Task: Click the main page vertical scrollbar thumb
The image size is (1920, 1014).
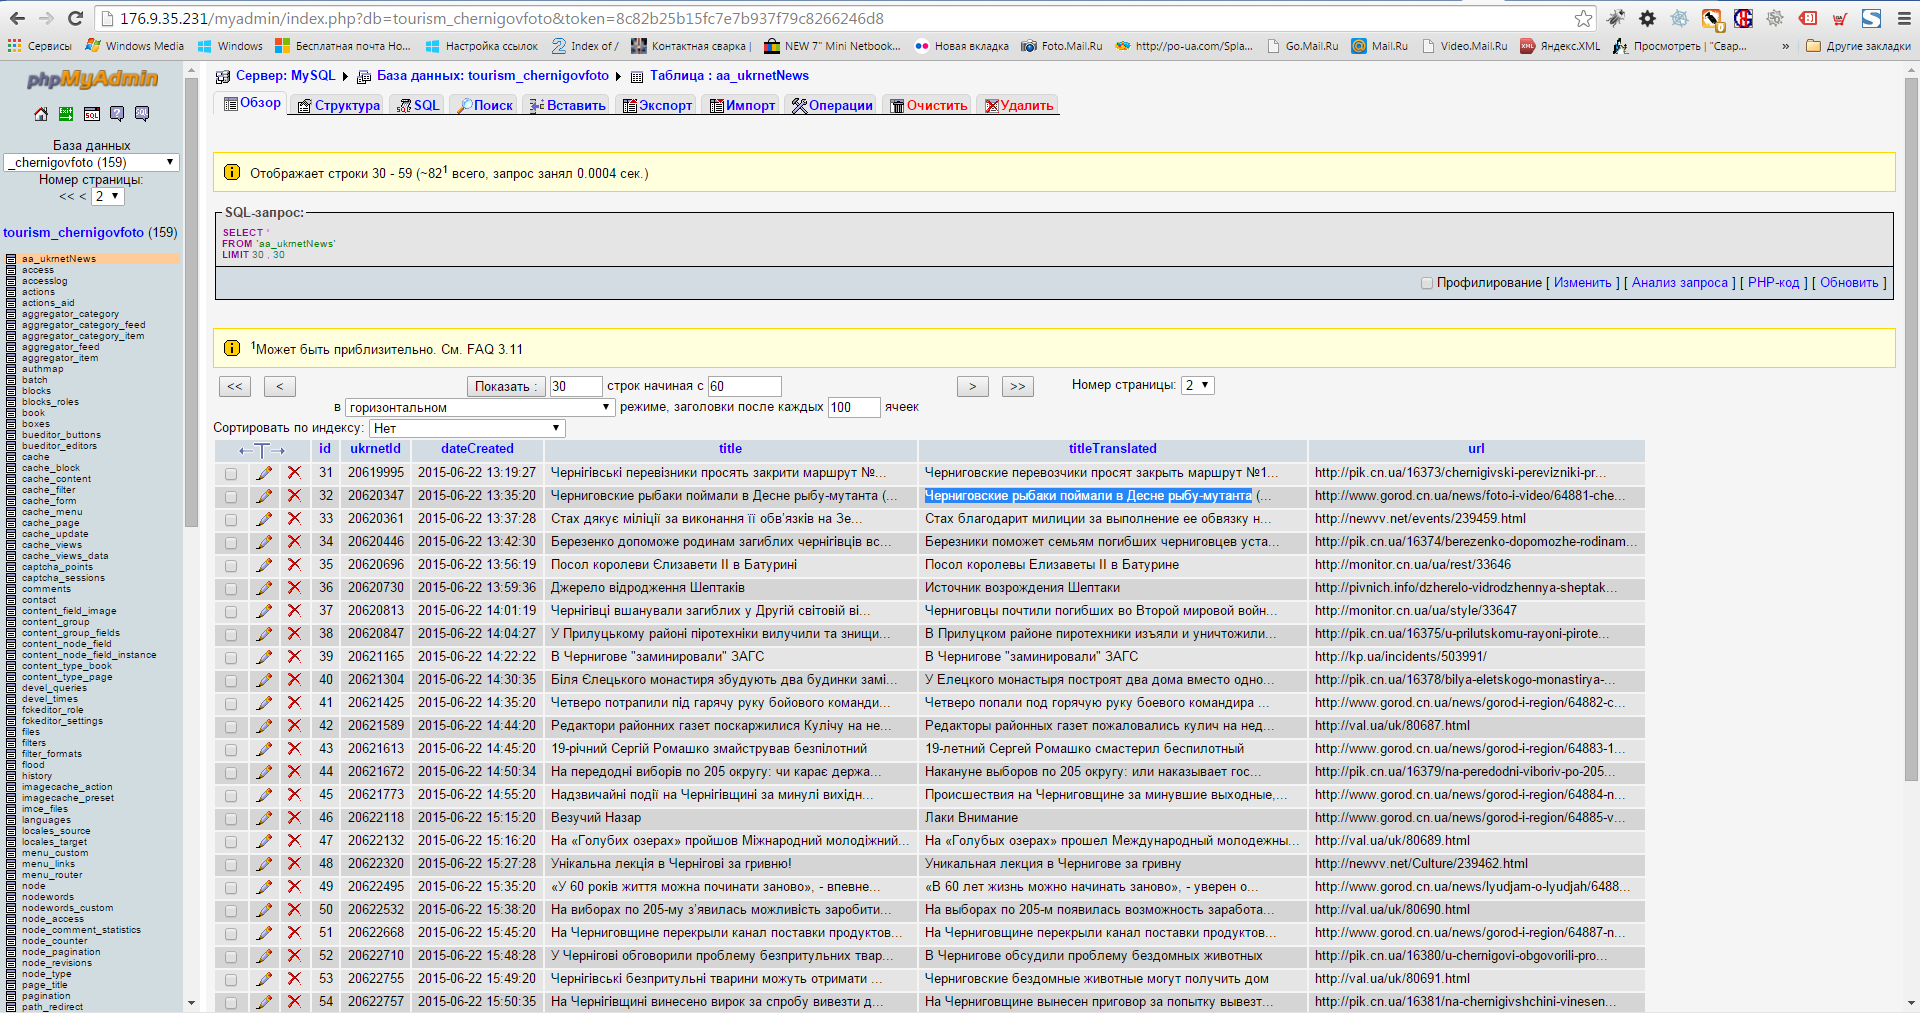Action: tap(1911, 430)
